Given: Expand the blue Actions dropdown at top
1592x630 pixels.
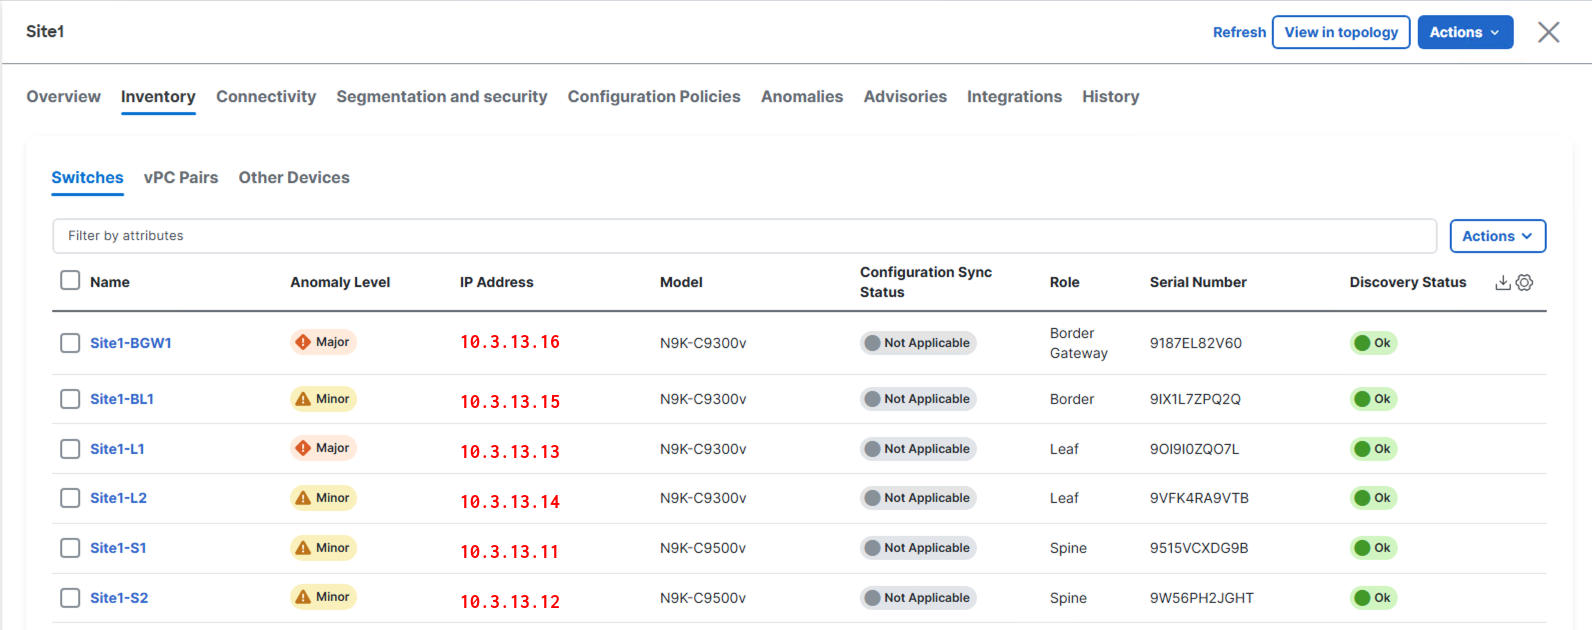Looking at the screenshot, I should pos(1464,32).
